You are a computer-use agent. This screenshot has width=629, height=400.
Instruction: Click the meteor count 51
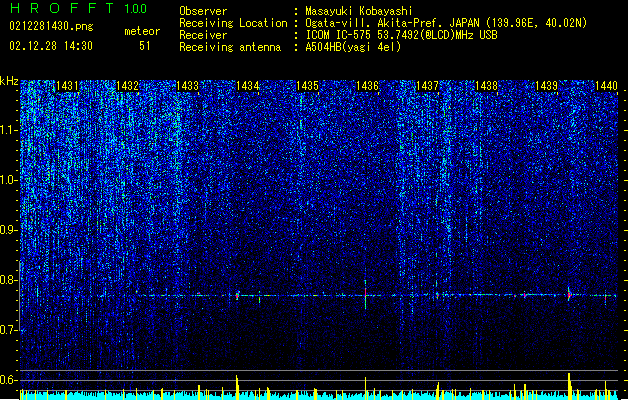coord(145,46)
